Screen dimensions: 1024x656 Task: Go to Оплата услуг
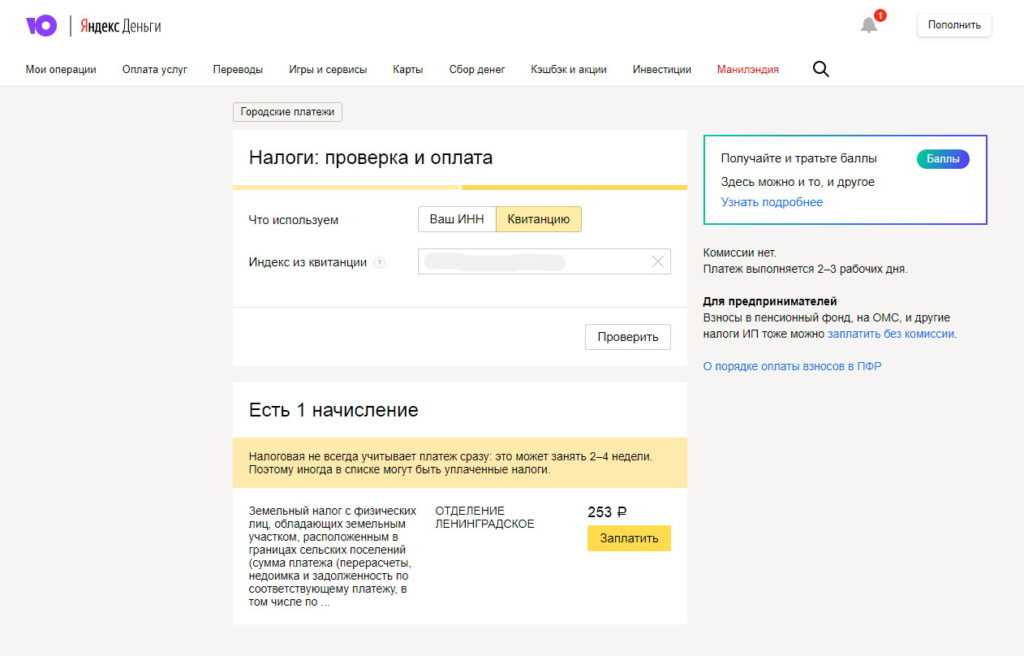tap(155, 70)
